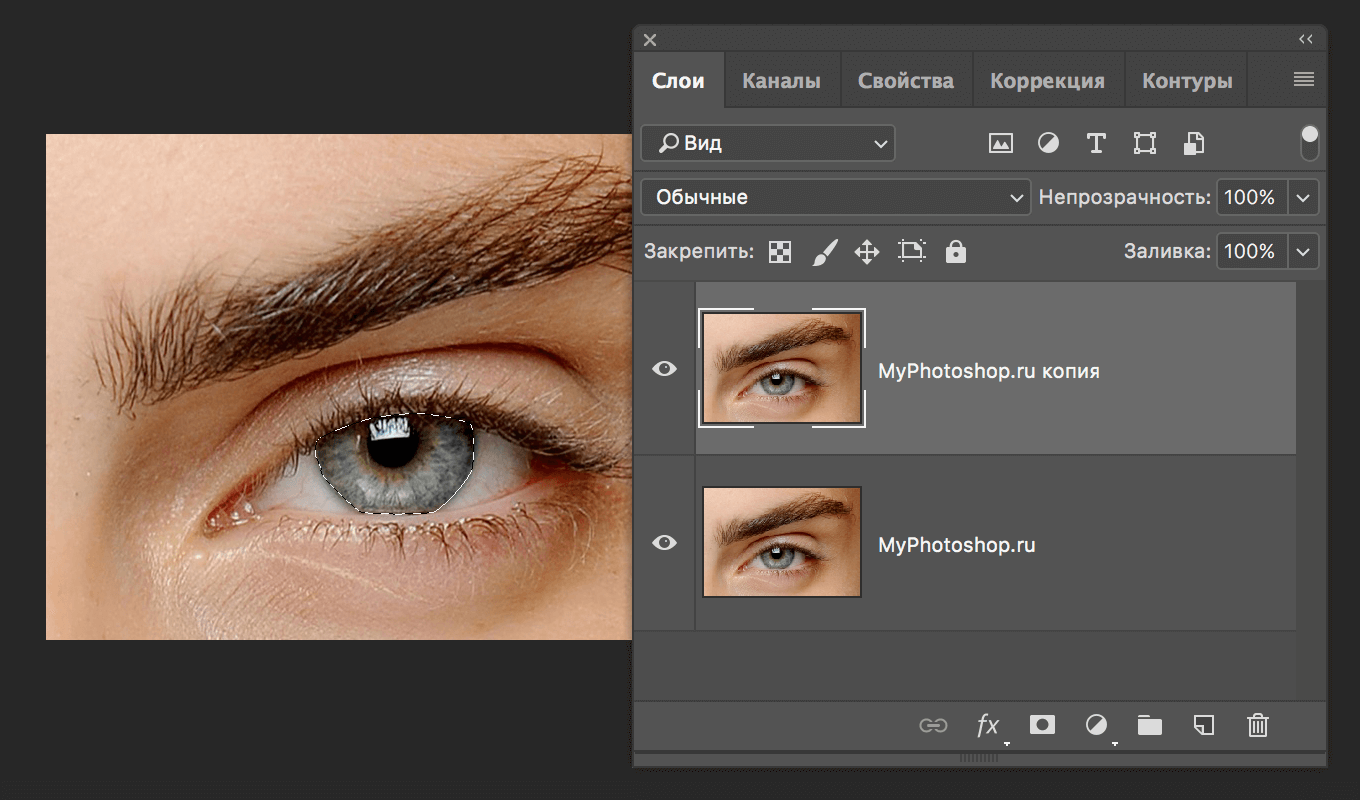The height and width of the screenshot is (800, 1360).
Task: Add a layer mask
Action: click(x=1042, y=725)
